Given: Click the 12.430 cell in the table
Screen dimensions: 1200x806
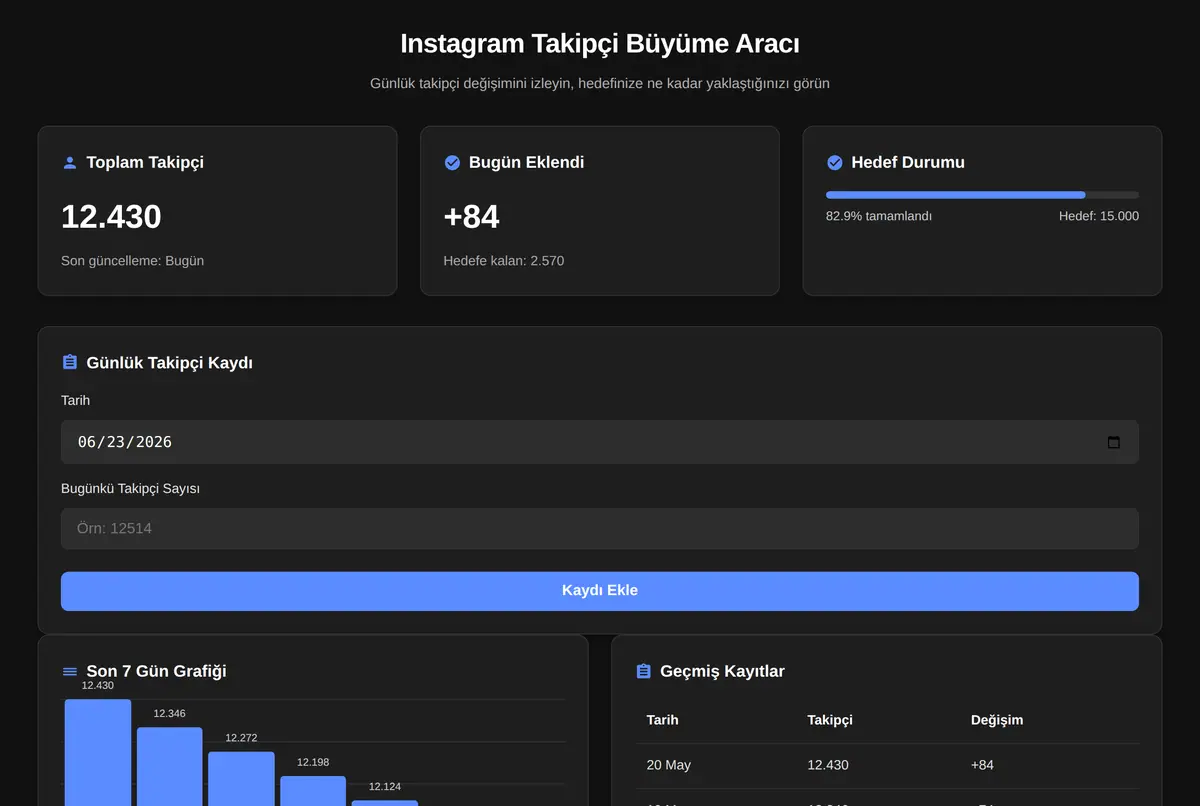Looking at the screenshot, I should pyautogui.click(x=828, y=765).
